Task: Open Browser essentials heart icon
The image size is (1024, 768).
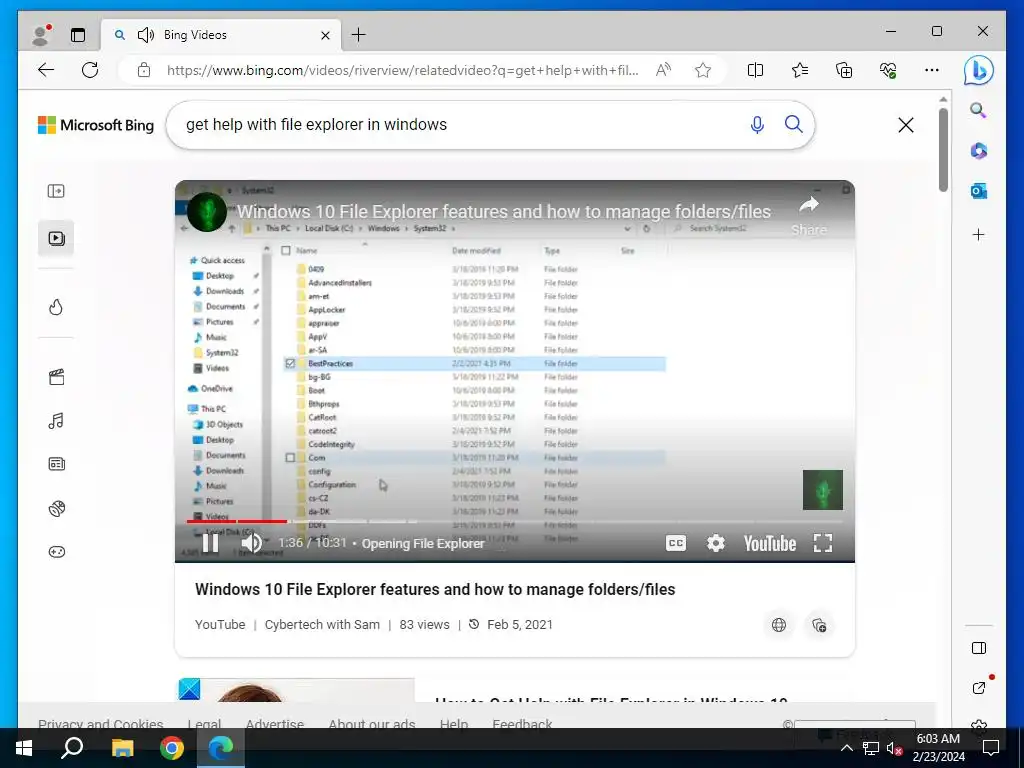Action: coord(888,70)
